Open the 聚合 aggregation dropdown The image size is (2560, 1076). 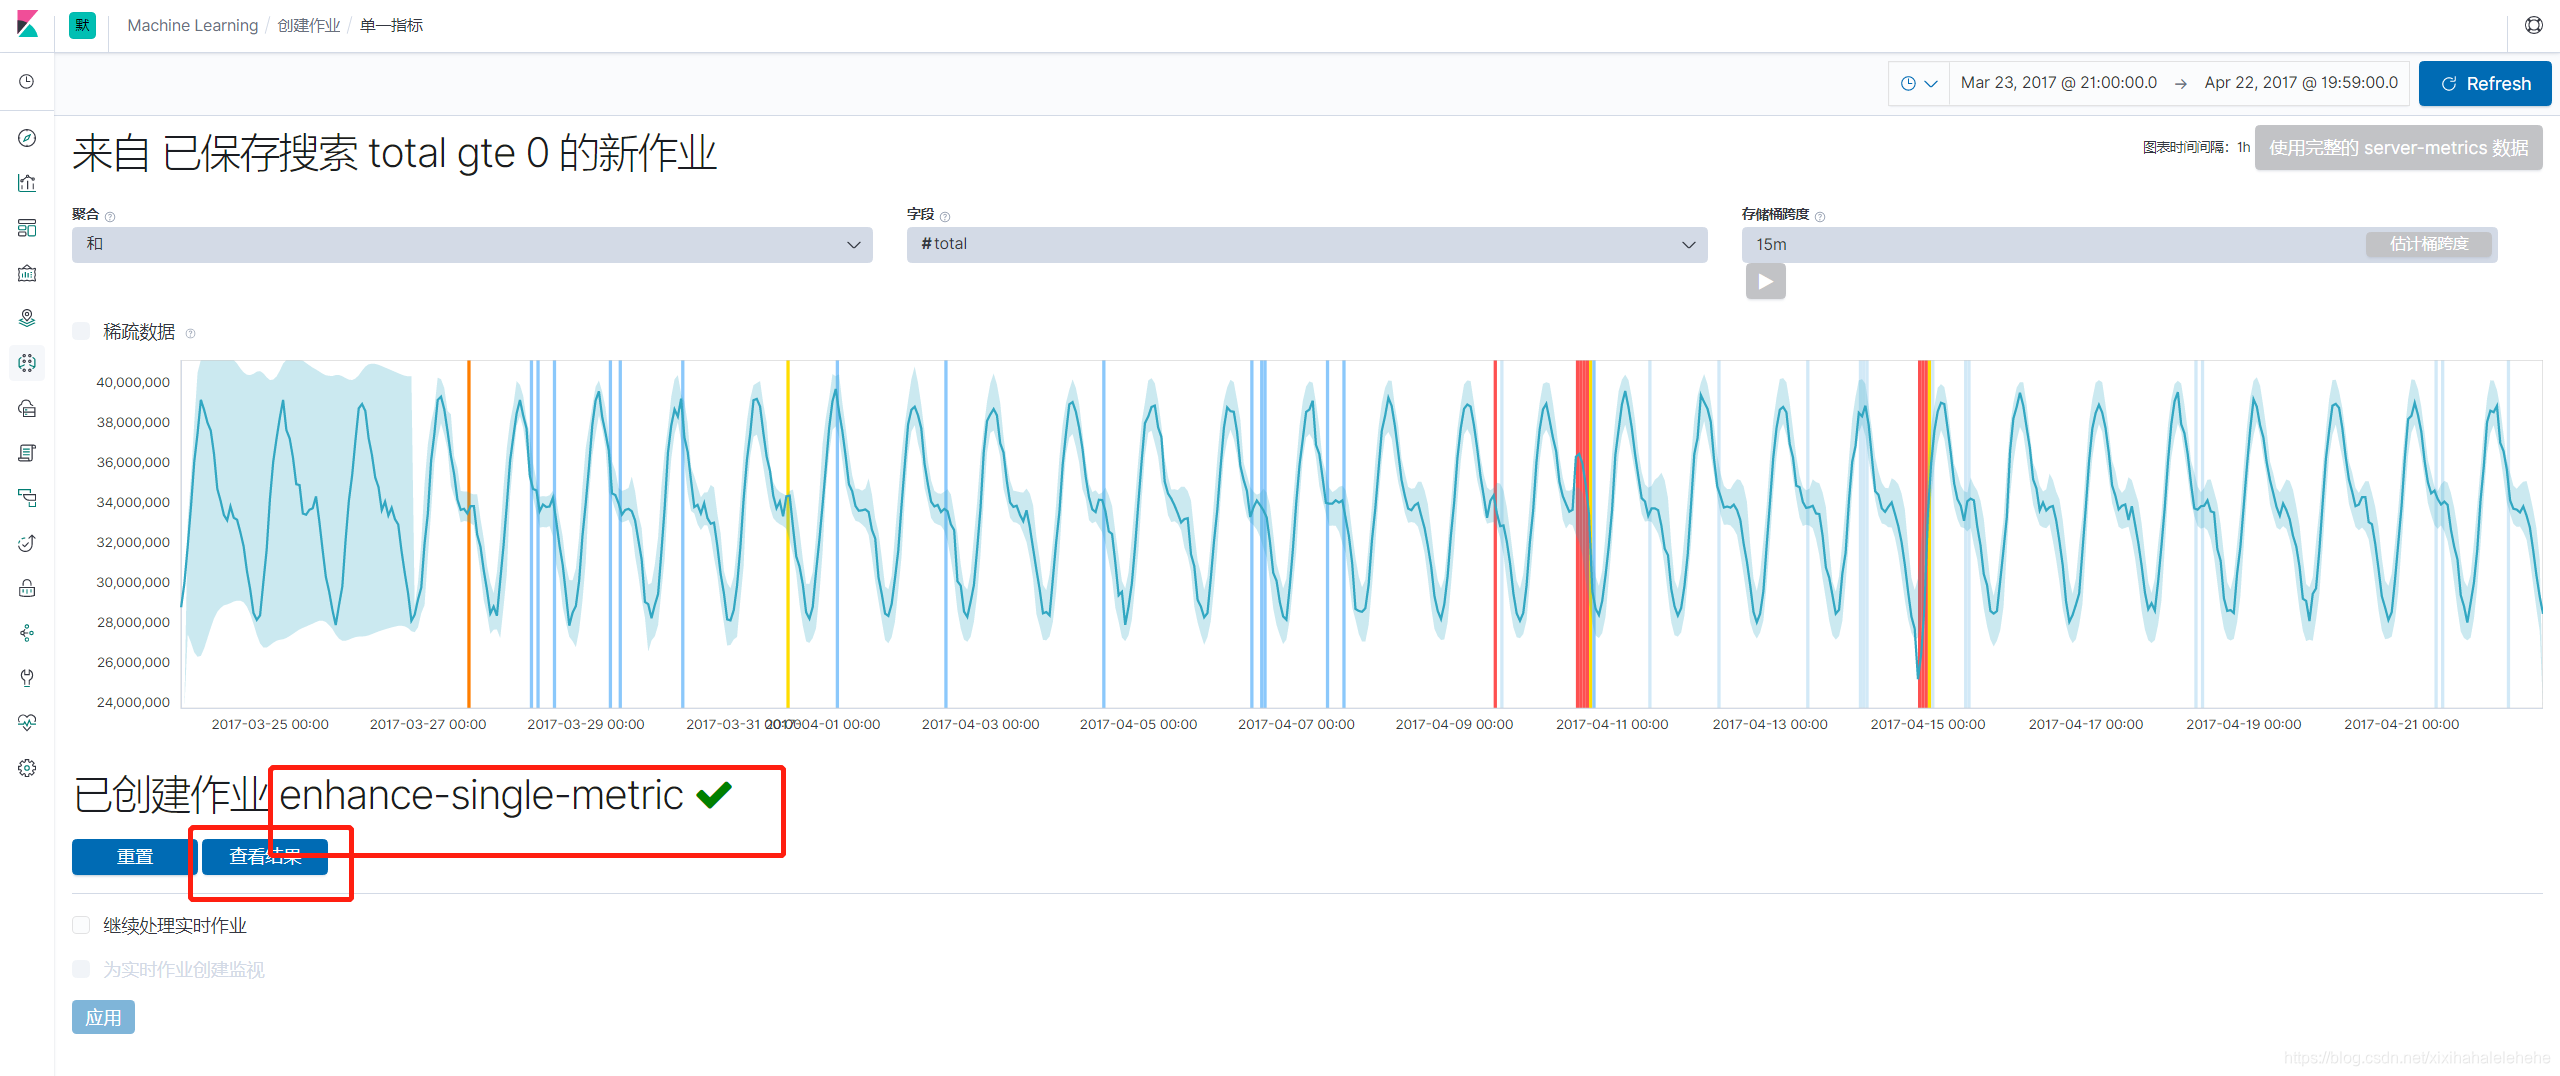[472, 244]
